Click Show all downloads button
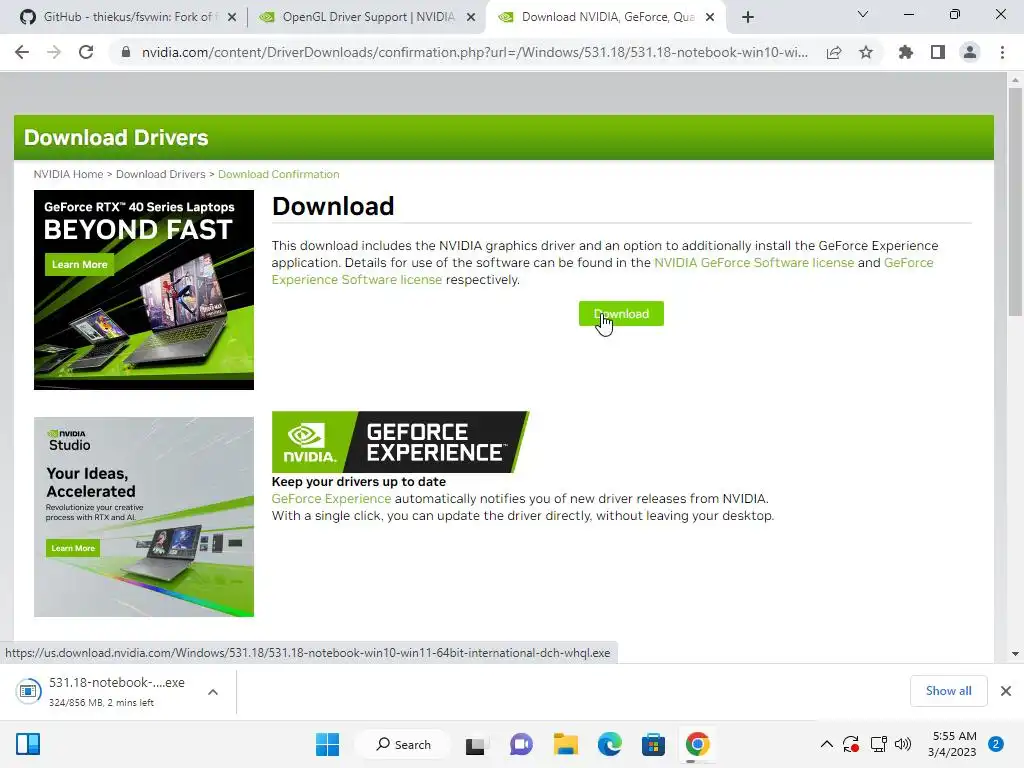1024x768 pixels. (x=948, y=690)
